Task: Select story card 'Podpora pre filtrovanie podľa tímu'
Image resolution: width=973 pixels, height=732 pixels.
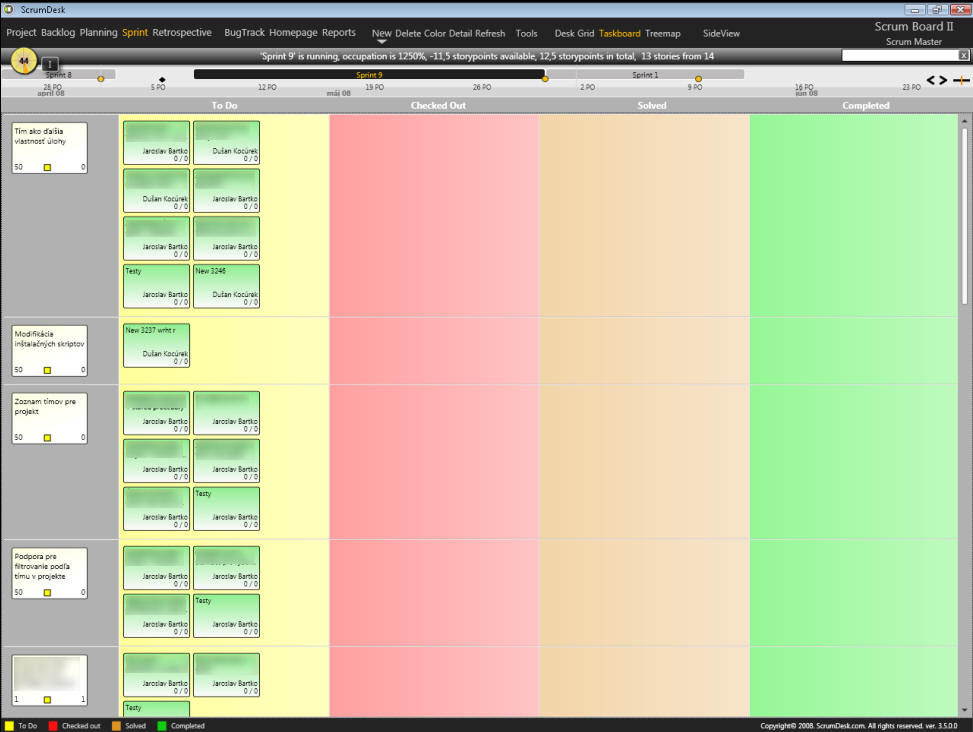Action: 50,573
